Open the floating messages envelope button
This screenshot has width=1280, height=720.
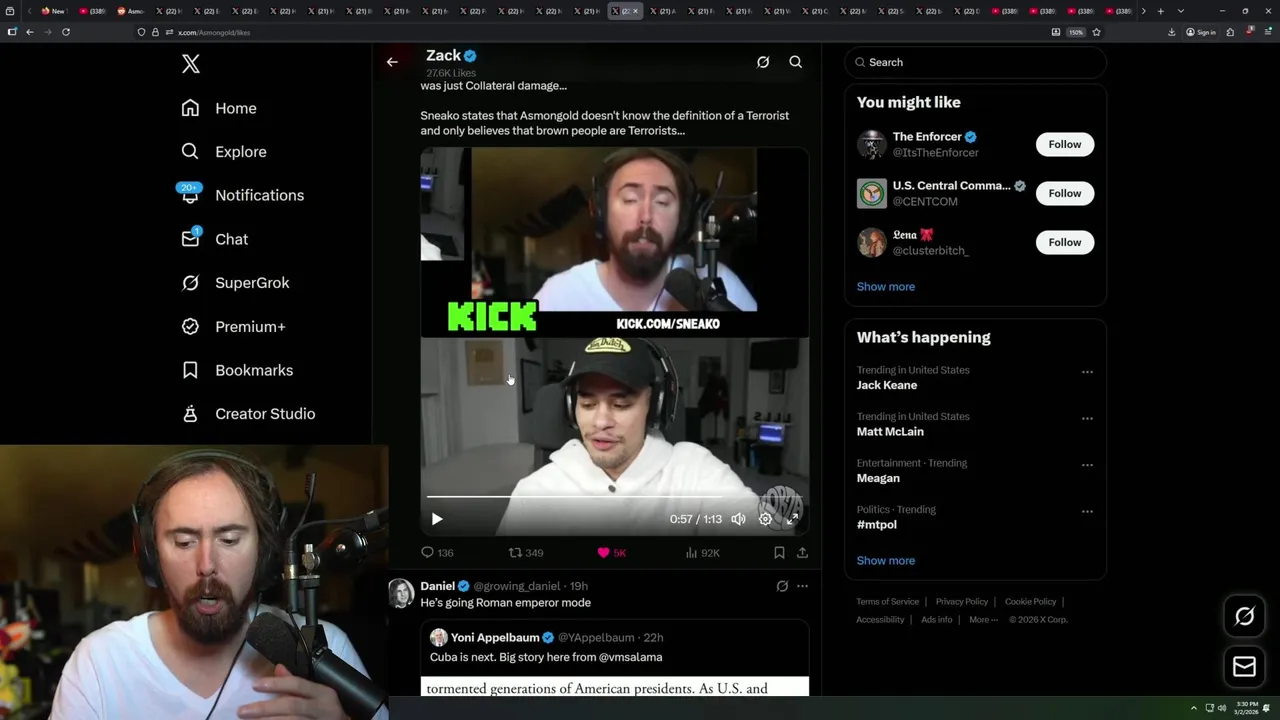(x=1244, y=667)
